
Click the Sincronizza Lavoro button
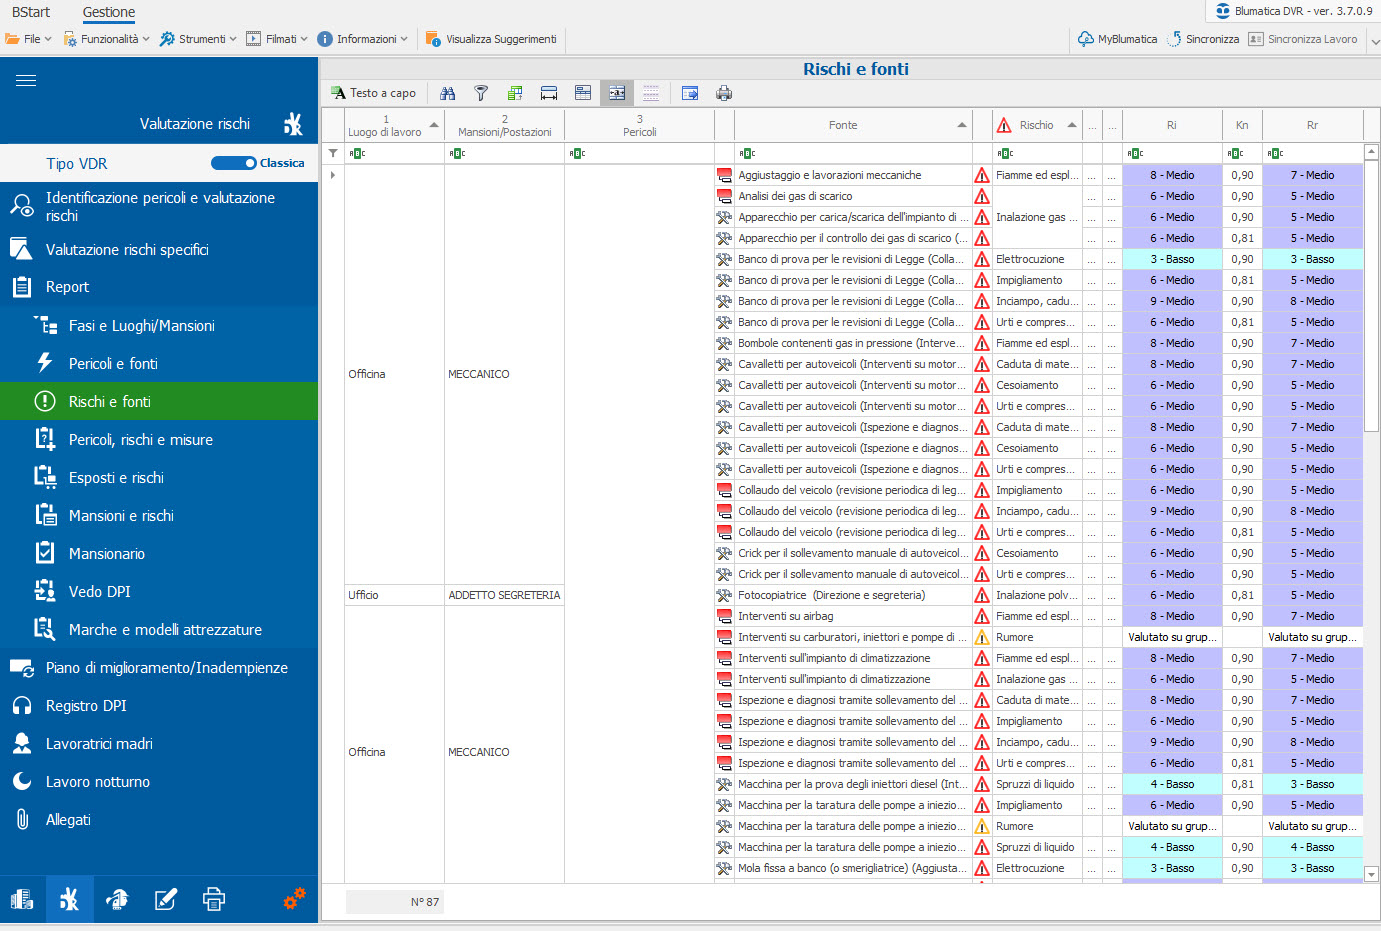(x=1303, y=39)
